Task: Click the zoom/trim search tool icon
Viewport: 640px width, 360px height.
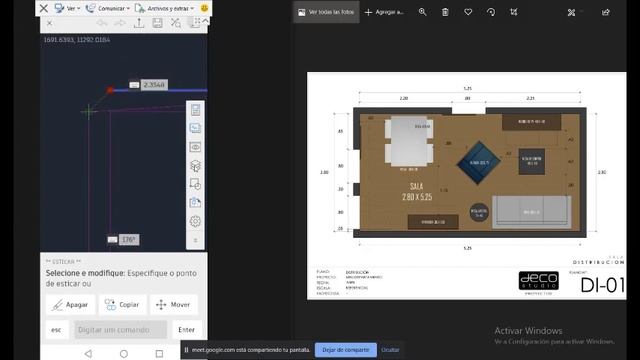Action: [176, 23]
